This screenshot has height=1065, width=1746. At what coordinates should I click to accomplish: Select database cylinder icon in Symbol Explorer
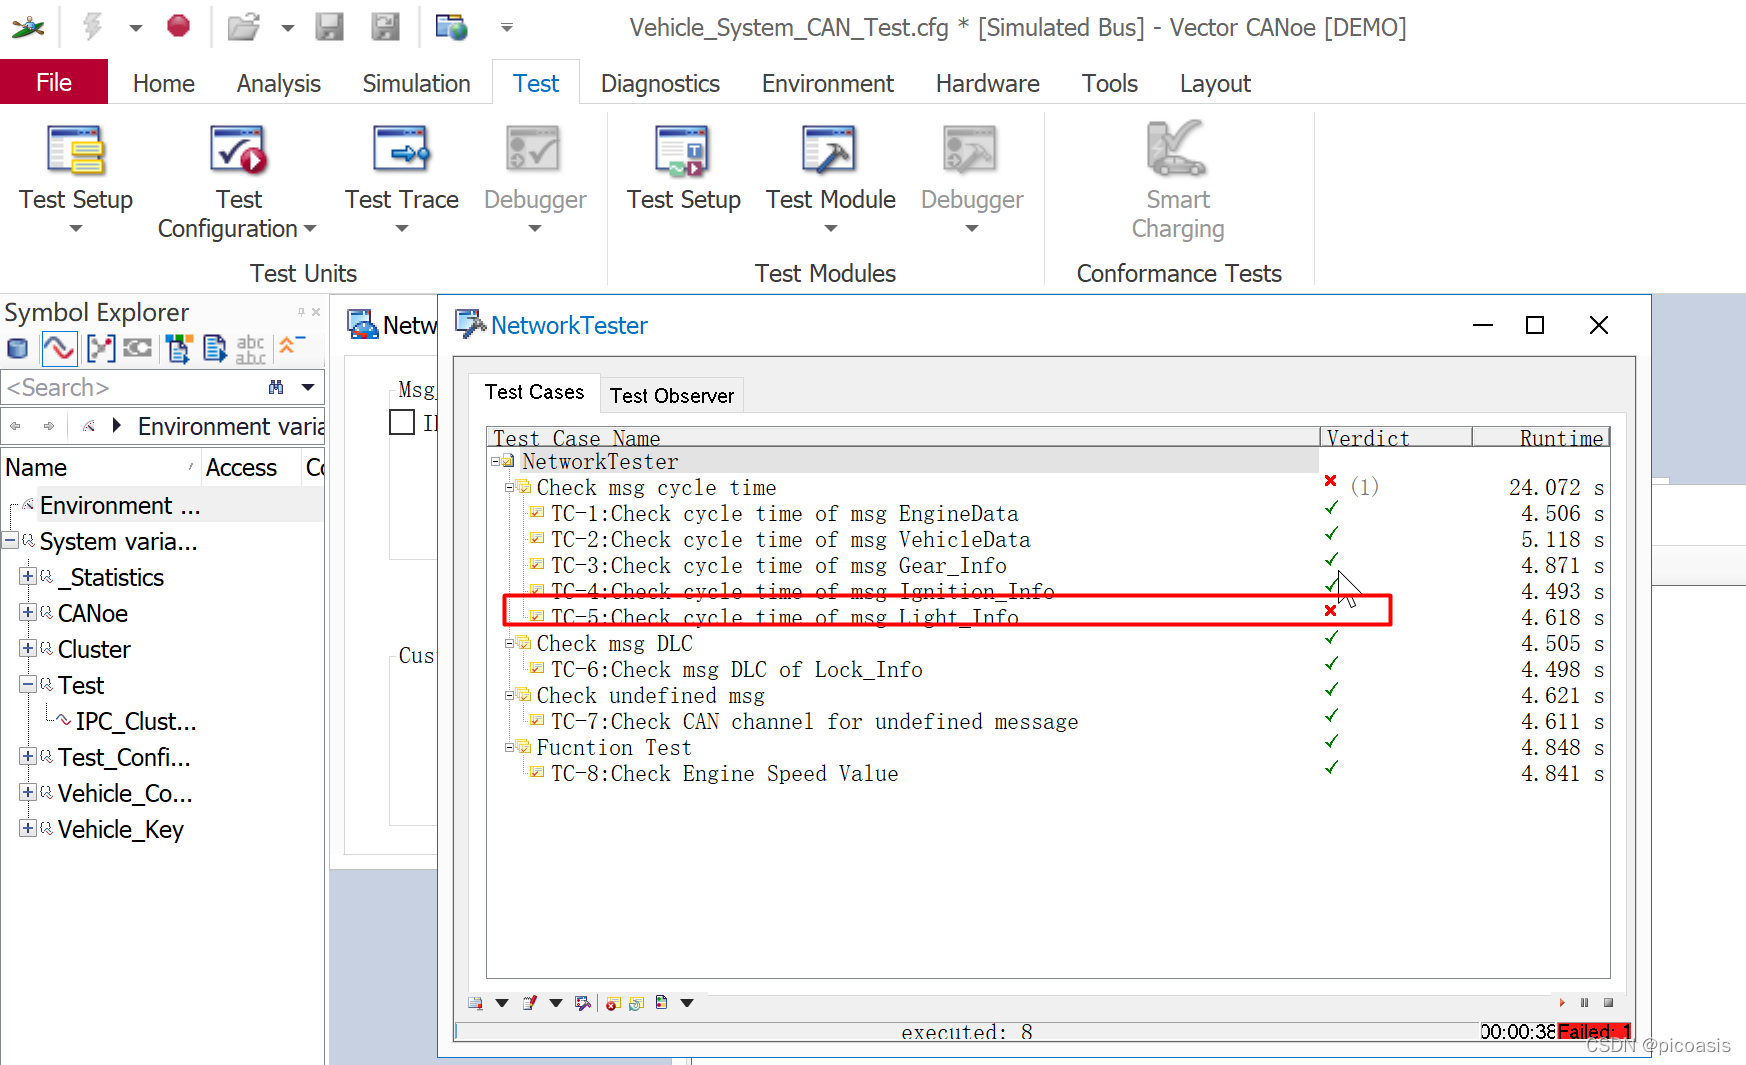(17, 348)
